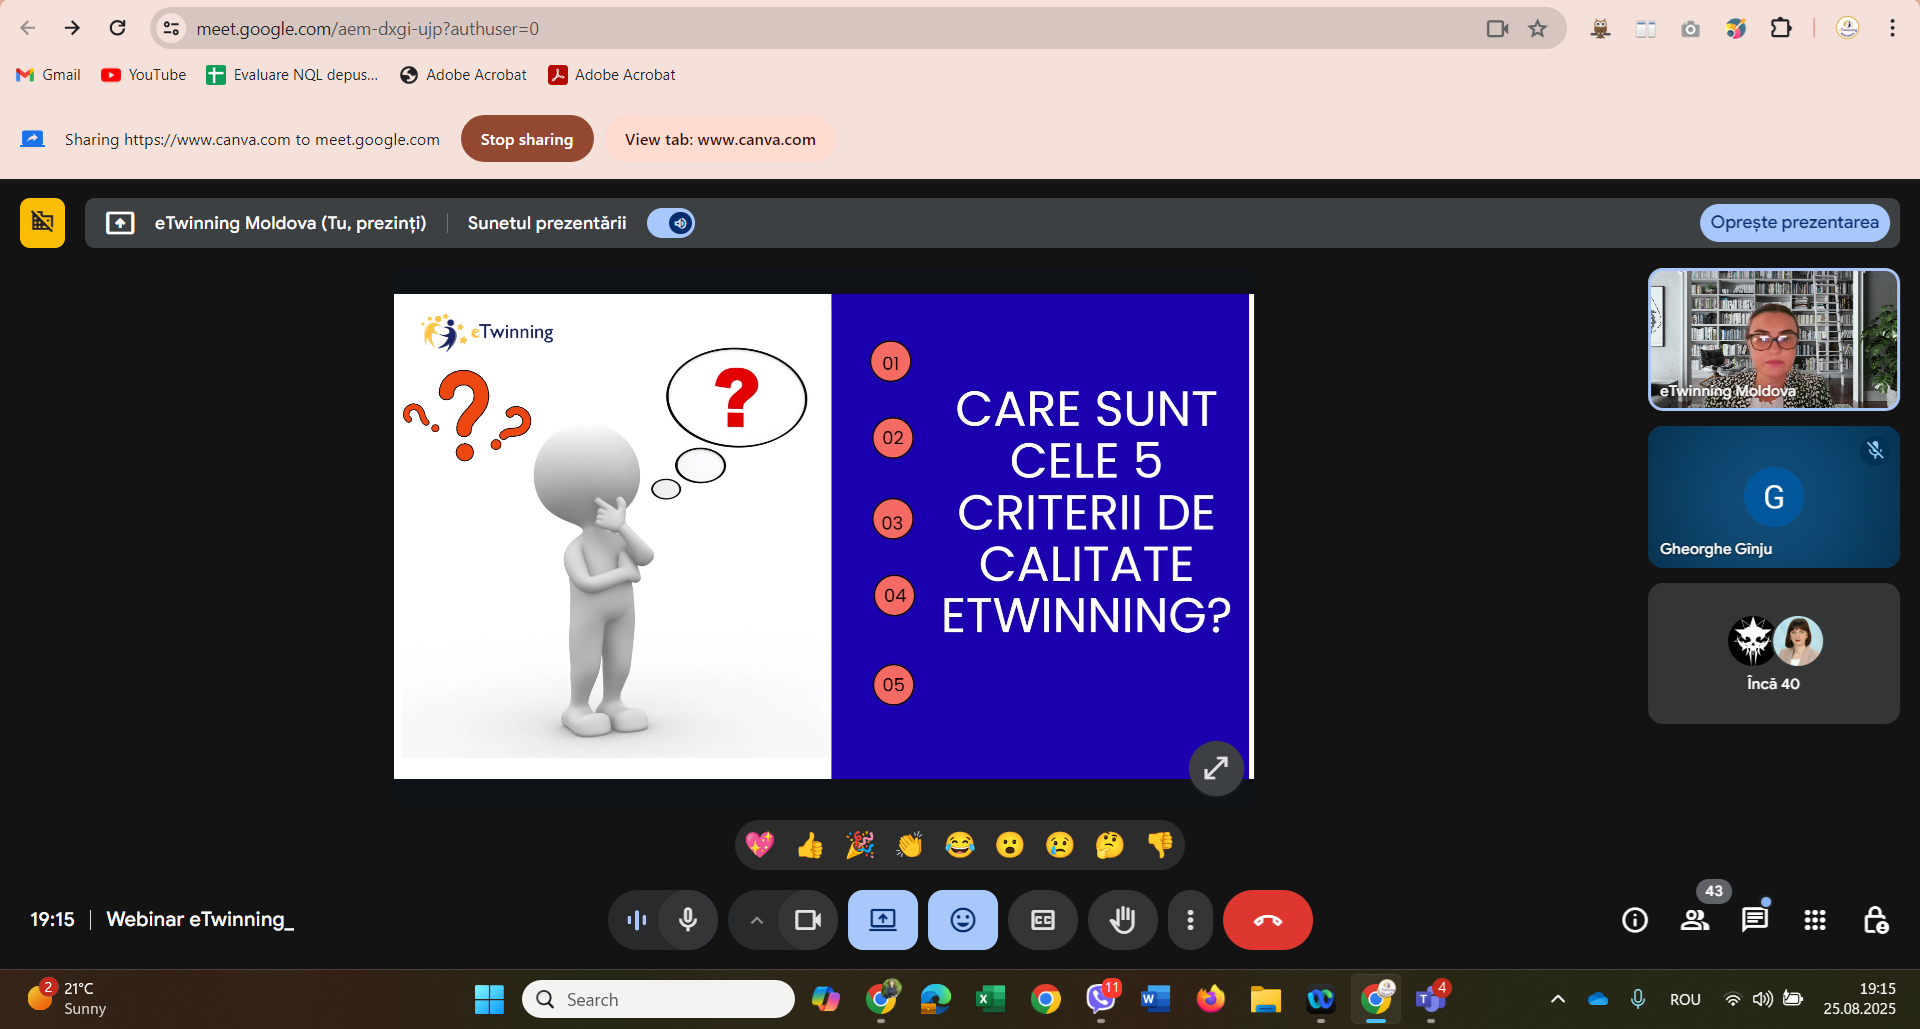Image resolution: width=1920 pixels, height=1029 pixels.
Task: Open the activities grid icon
Action: (x=1815, y=920)
